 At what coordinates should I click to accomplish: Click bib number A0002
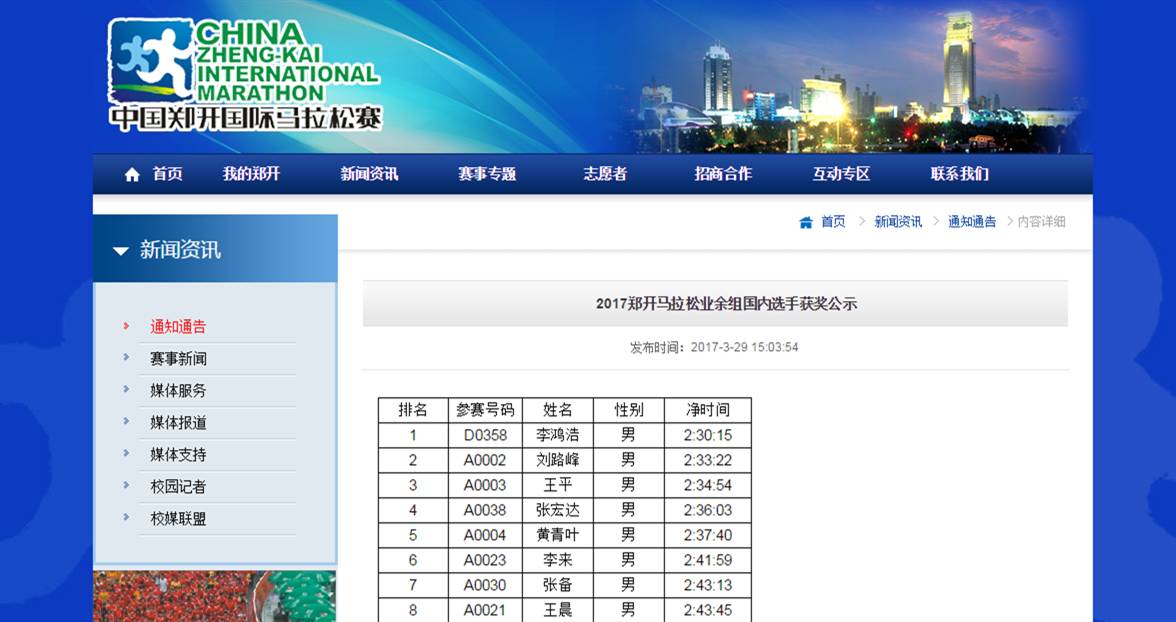pyautogui.click(x=485, y=460)
